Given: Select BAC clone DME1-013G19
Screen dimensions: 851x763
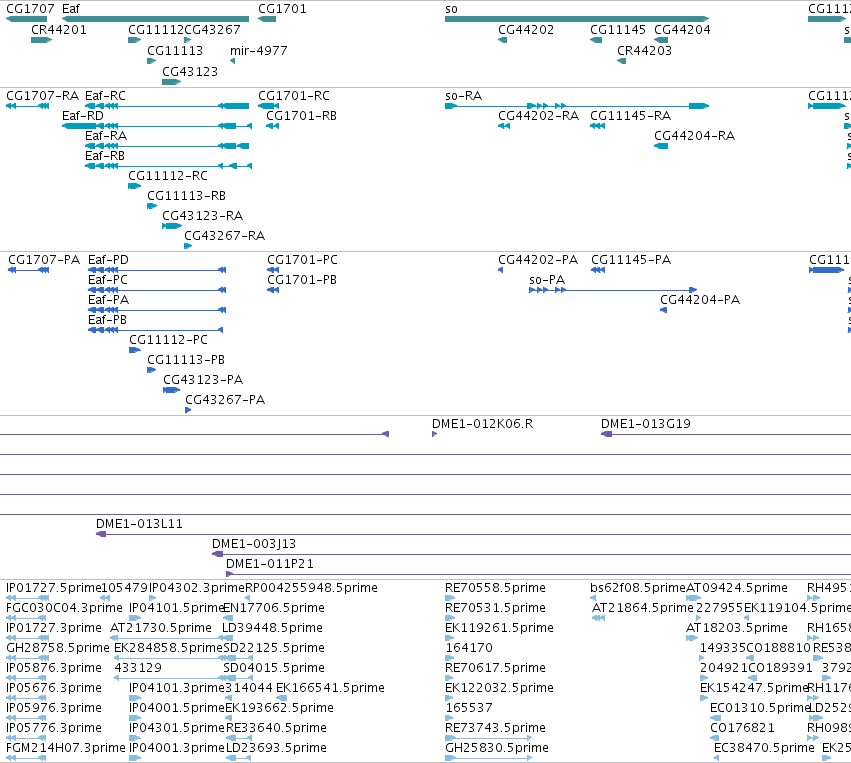Looking at the screenshot, I should (x=646, y=424).
